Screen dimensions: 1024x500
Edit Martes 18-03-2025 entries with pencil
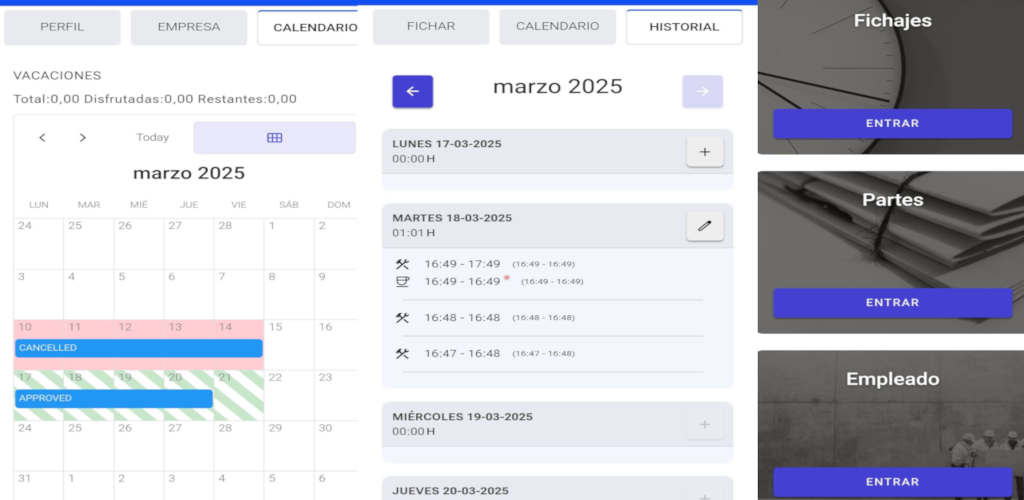[x=705, y=226]
